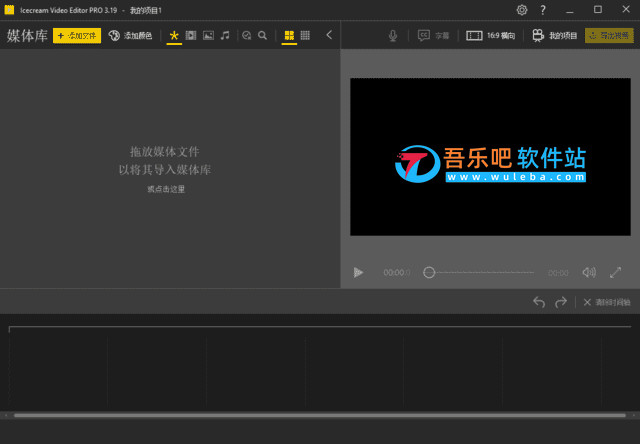Show all media with the star filter
Screen dimensions: 640x444
[174, 36]
